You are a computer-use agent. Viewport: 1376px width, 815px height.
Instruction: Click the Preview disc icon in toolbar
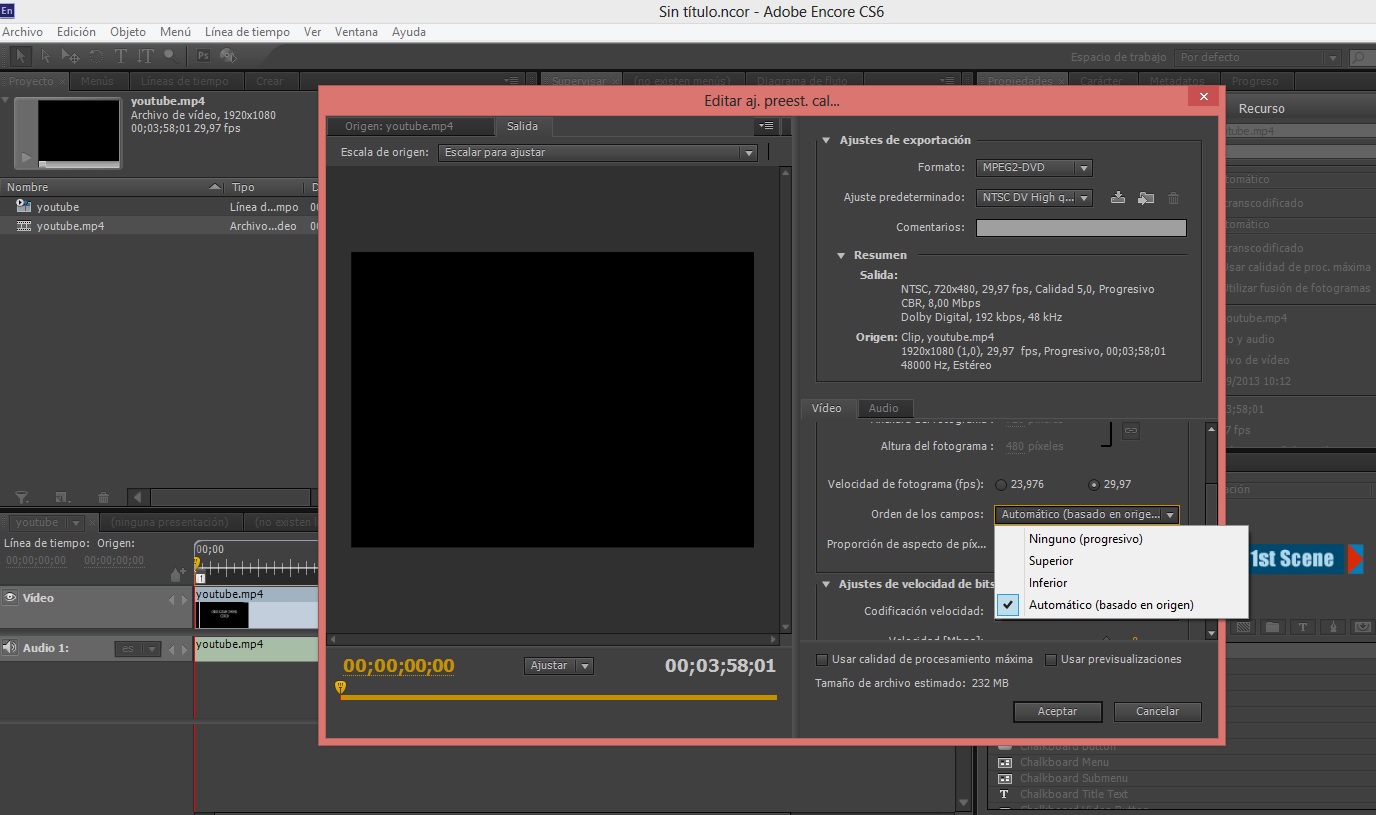[228, 56]
